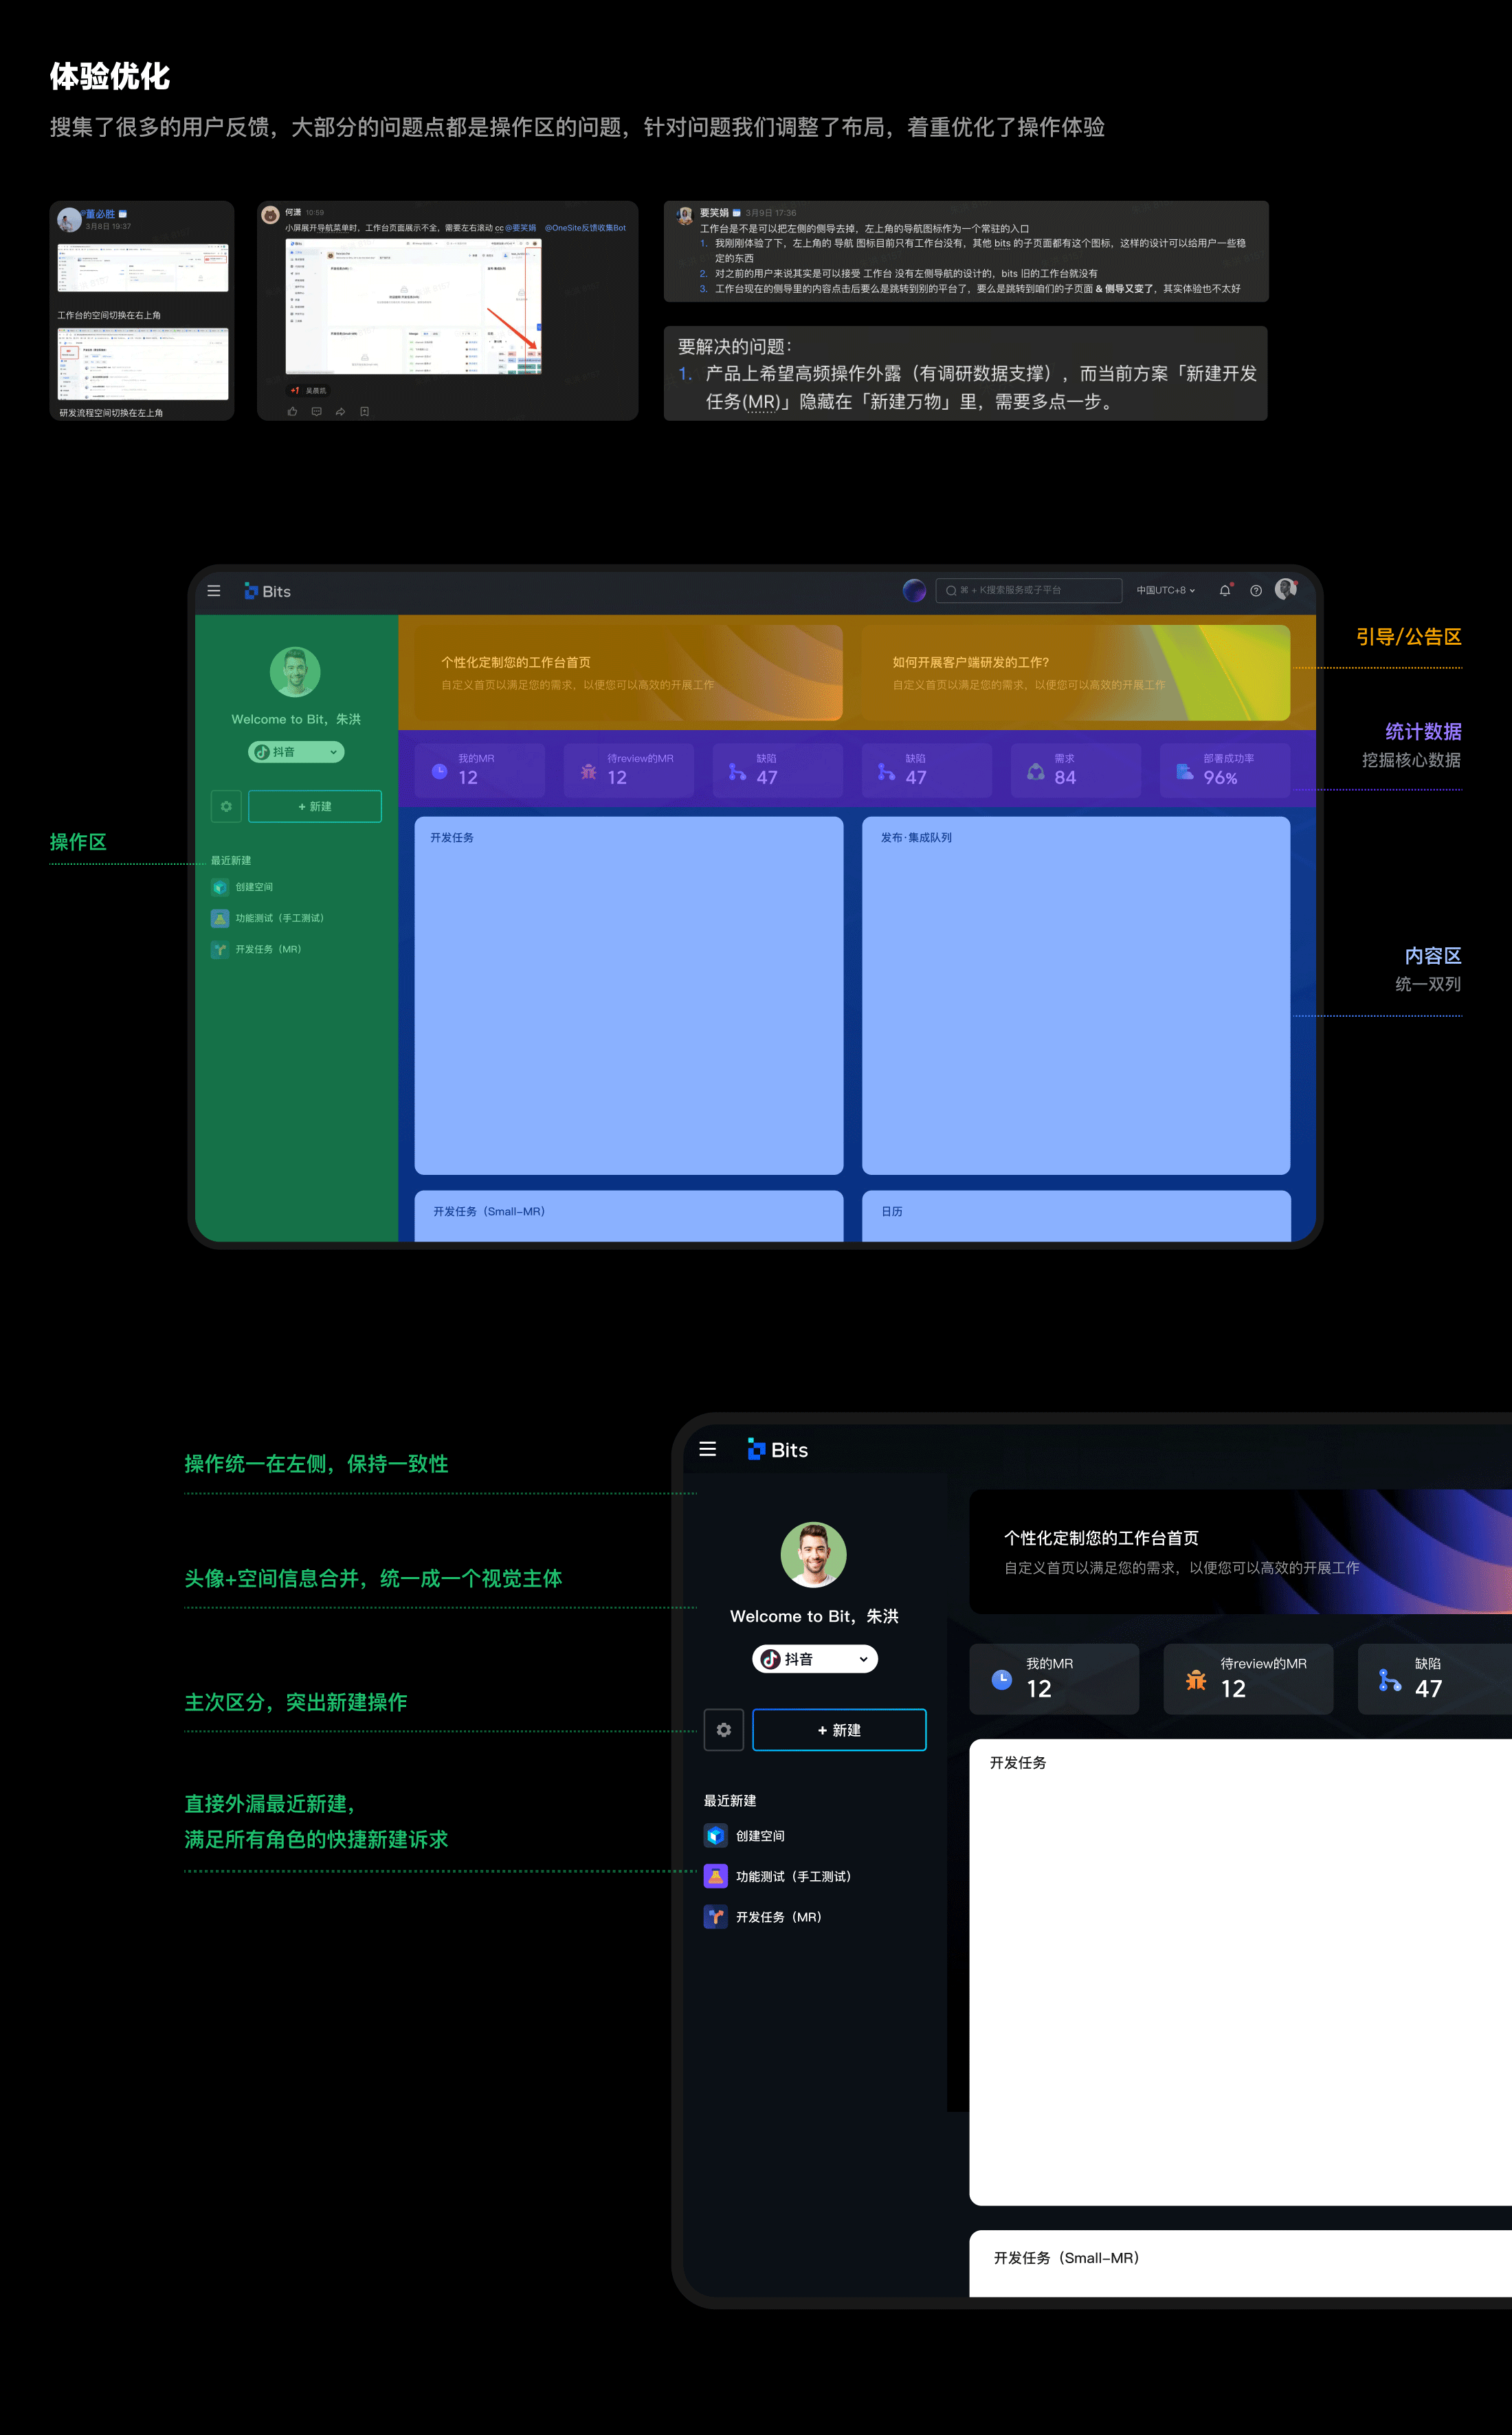This screenshot has height=2435, width=1512.
Task: Open user avatar in top right bar
Action: point(1286,589)
